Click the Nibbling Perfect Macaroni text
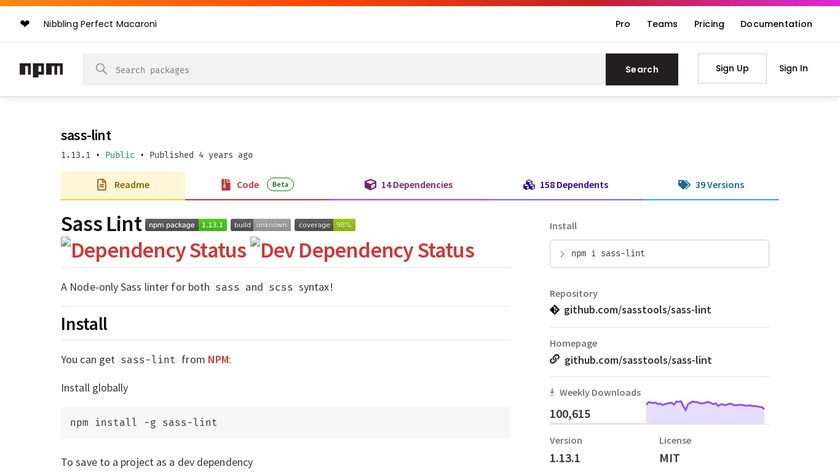This screenshot has height=472, width=840. 100,24
